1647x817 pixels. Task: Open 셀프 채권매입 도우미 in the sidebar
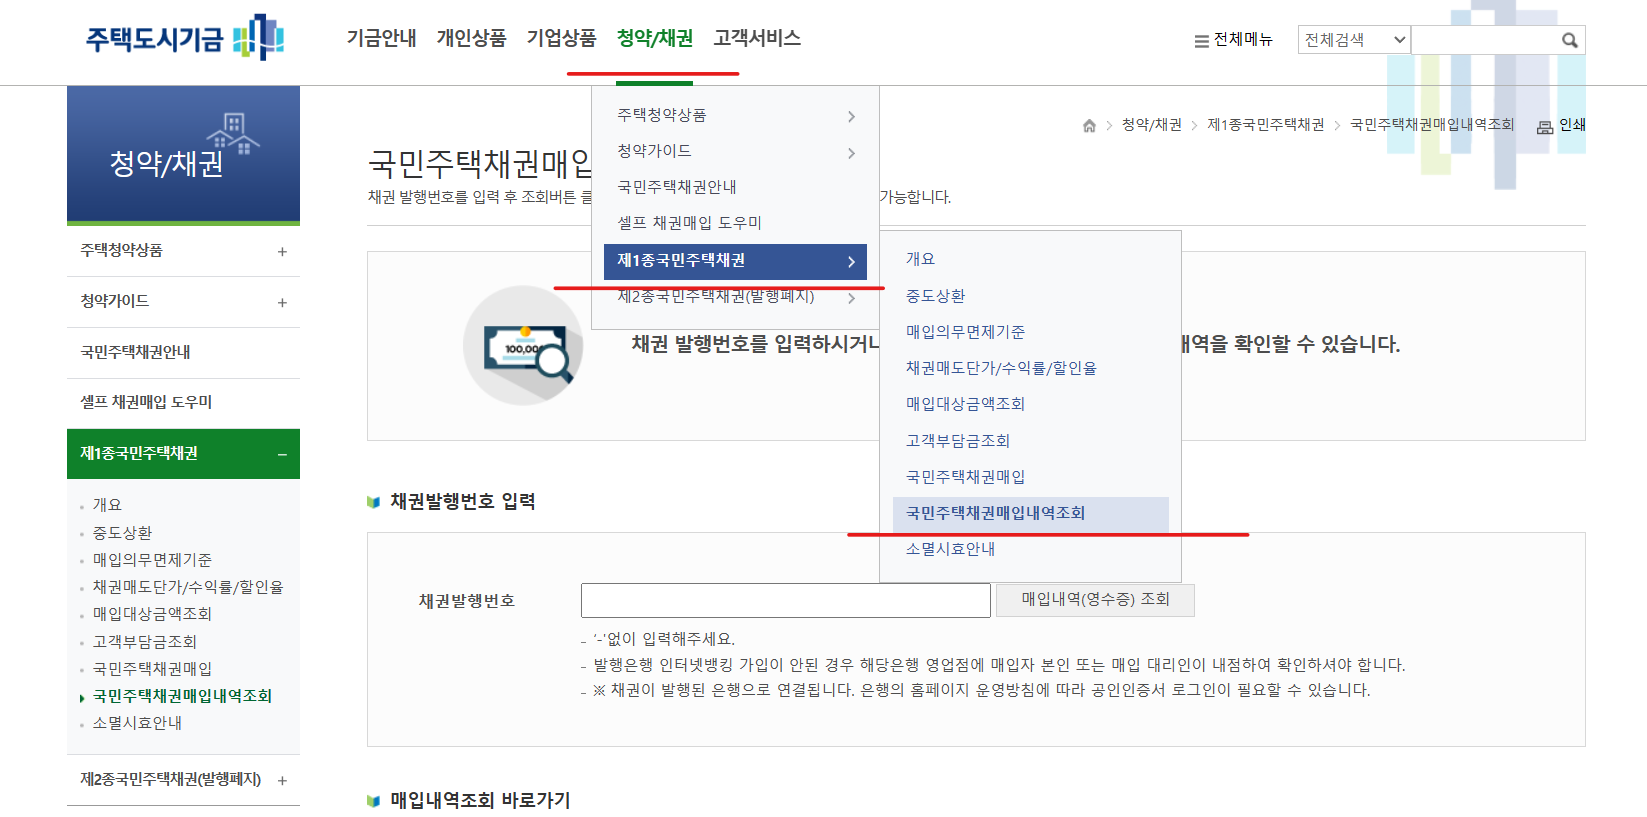pyautogui.click(x=146, y=402)
